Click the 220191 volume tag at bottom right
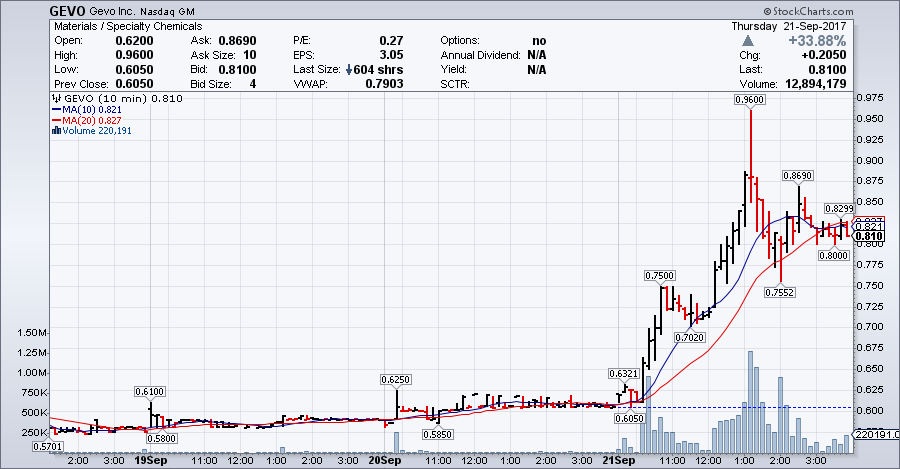The width and height of the screenshot is (900, 469). [875, 435]
